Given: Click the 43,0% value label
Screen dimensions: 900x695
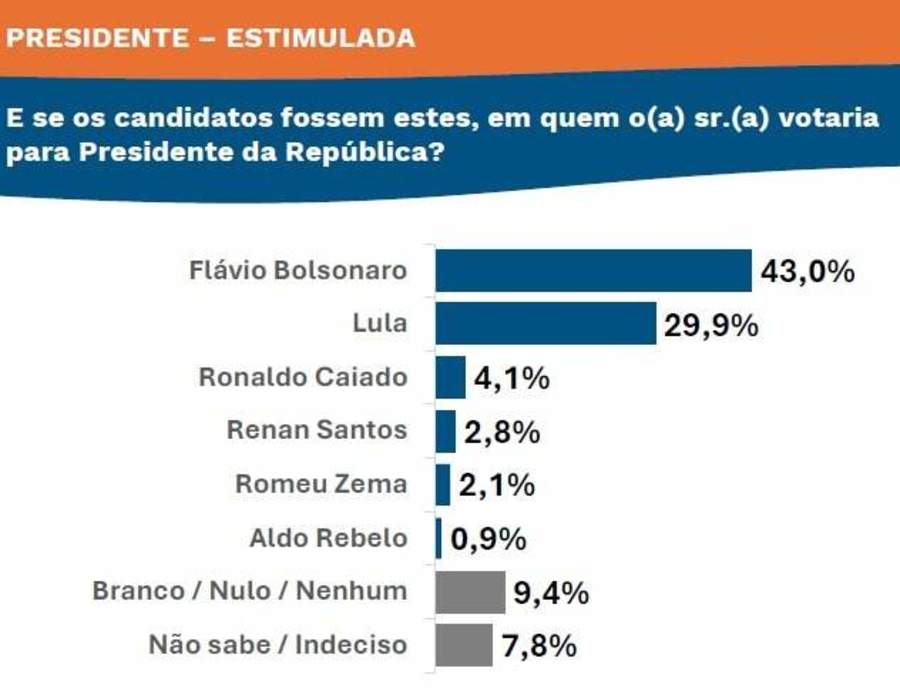Looking at the screenshot, I should 807,271.
